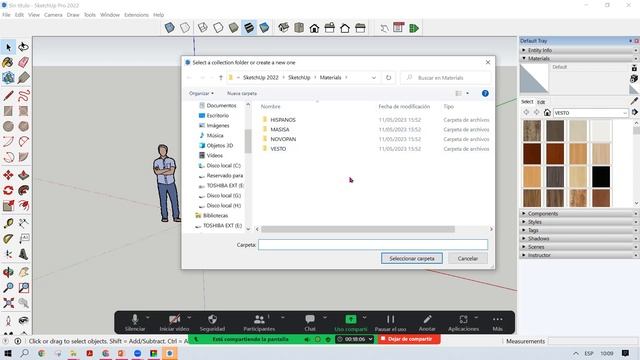Select Escritorio in the navigation pane

(218, 116)
